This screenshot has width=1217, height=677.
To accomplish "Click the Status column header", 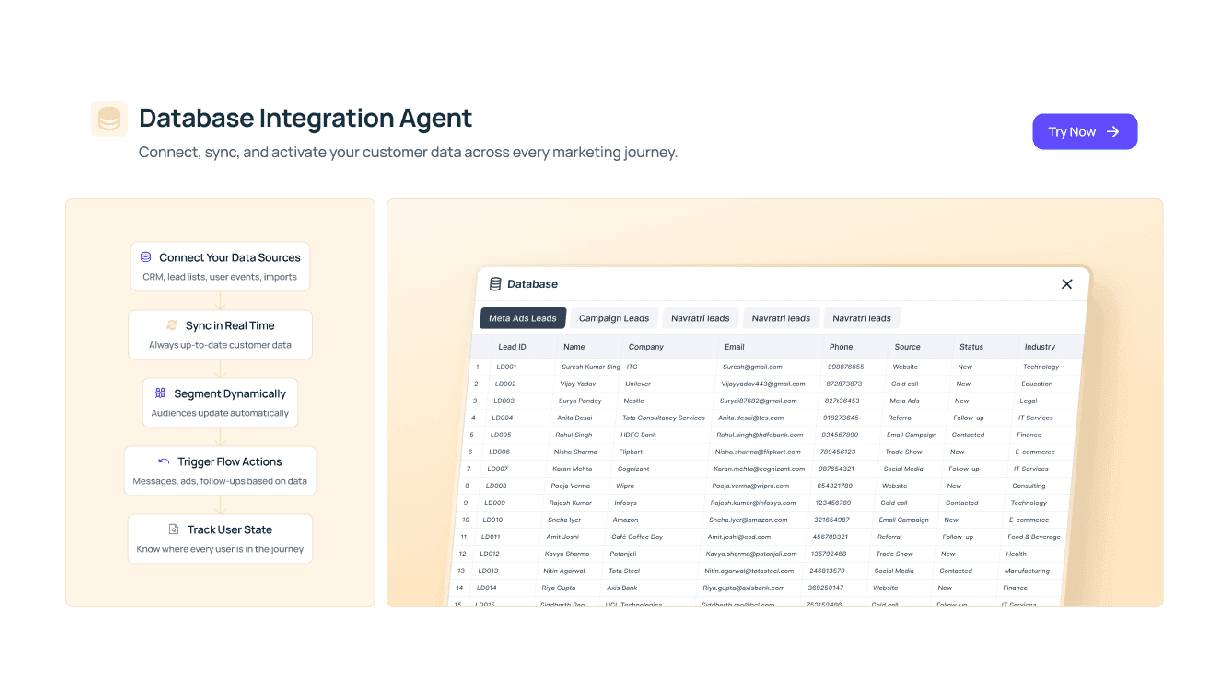I will coord(970,347).
